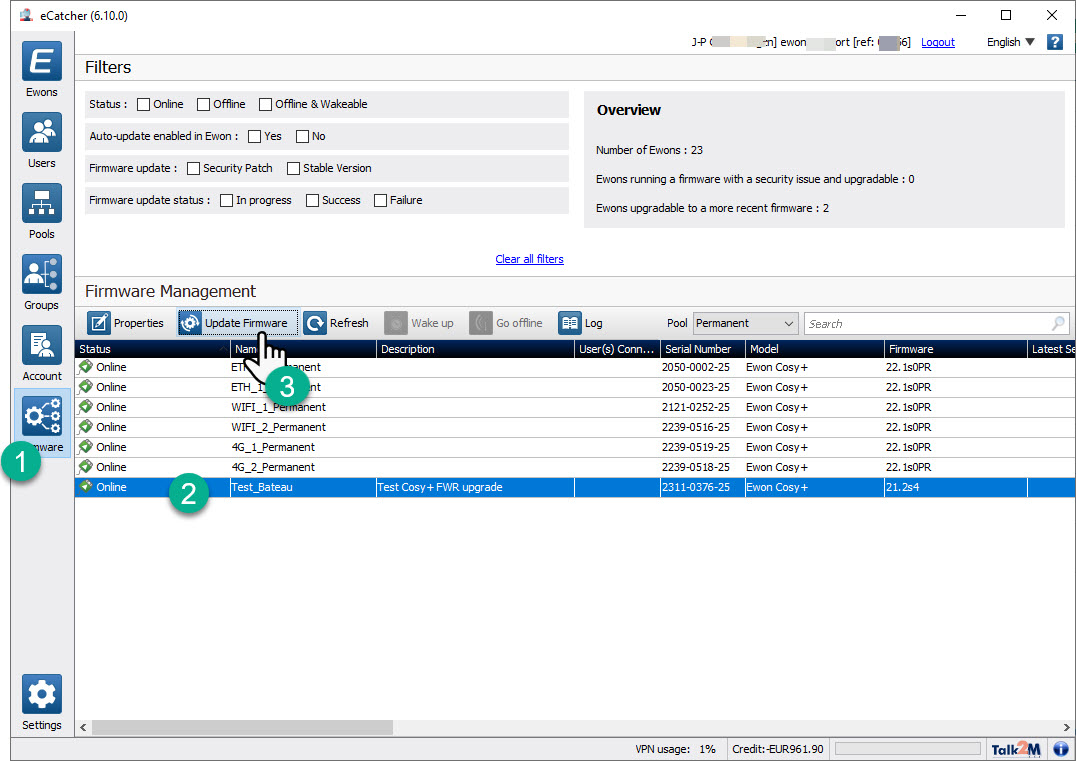This screenshot has width=1076, height=761.
Task: Open the Pool dropdown showing Permanent
Action: 744,323
